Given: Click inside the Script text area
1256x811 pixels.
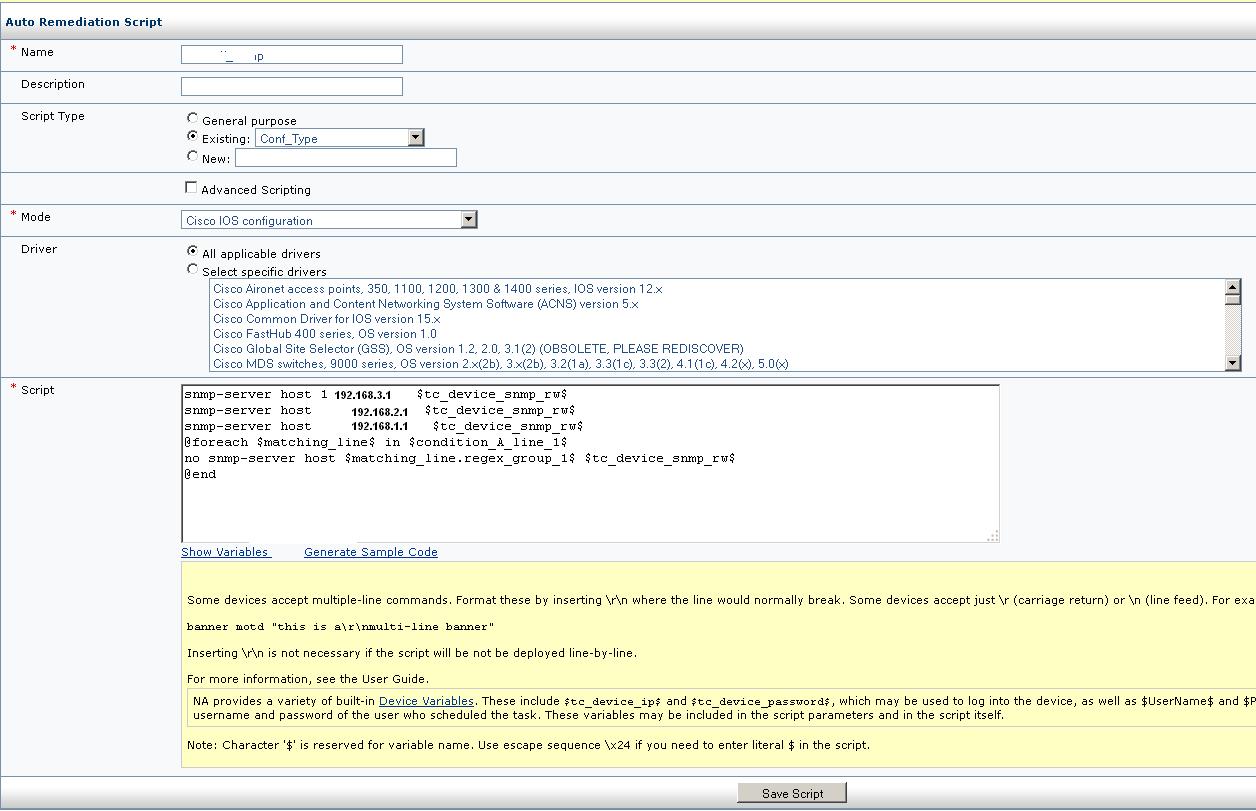Looking at the screenshot, I should click(590, 463).
